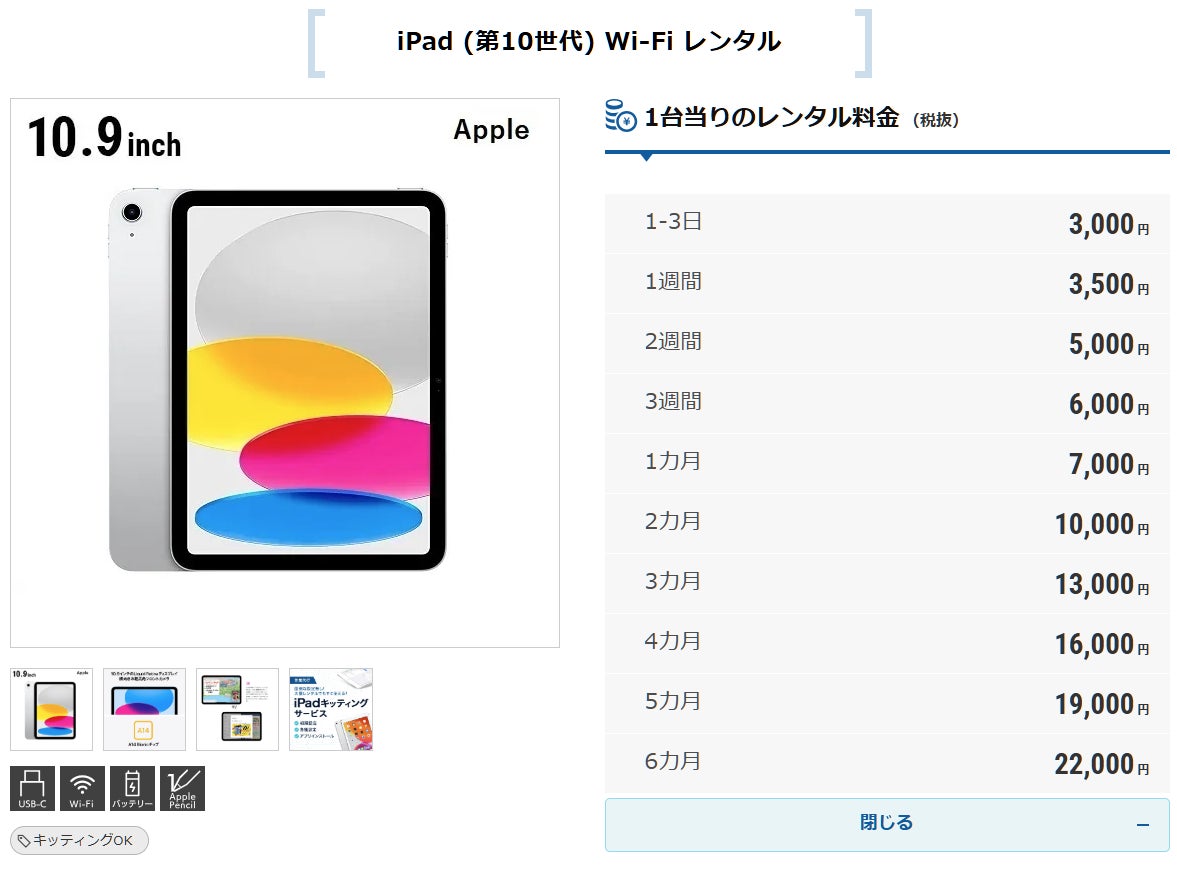Click the 16,000円 price
Viewport: 1177px width, 890px height.
pos(1102,645)
